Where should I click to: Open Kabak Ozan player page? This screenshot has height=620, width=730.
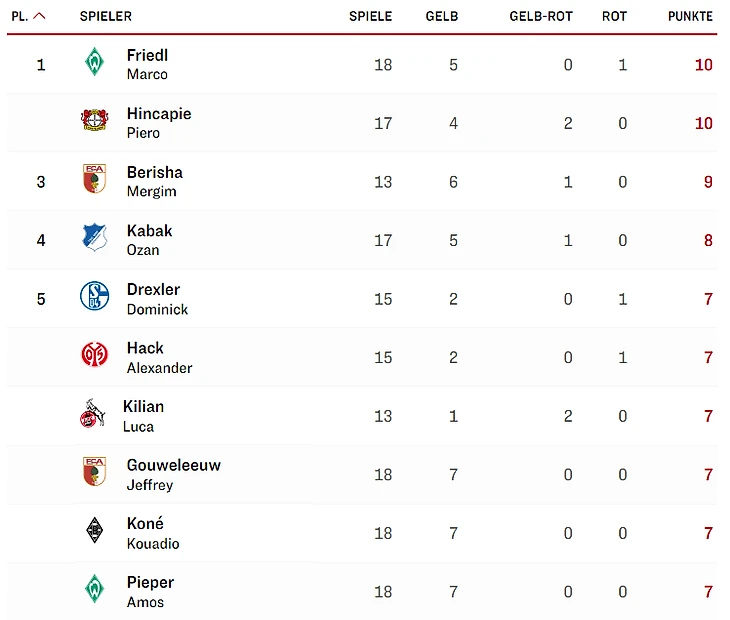[x=149, y=239]
